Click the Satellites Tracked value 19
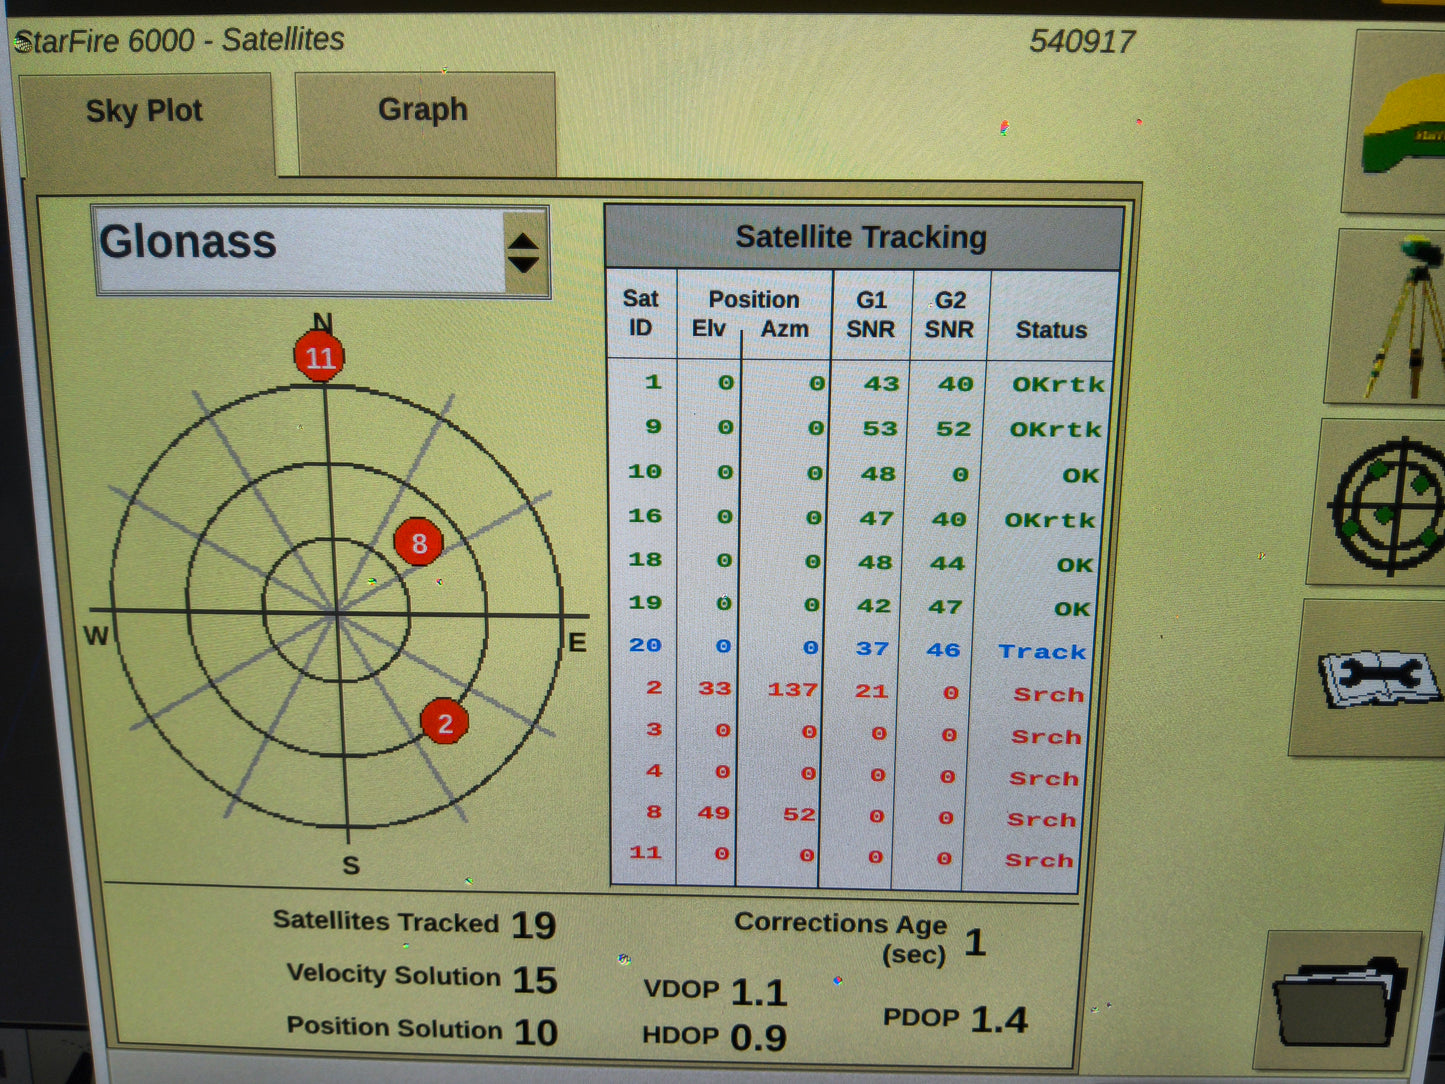1445x1084 pixels. (533, 926)
